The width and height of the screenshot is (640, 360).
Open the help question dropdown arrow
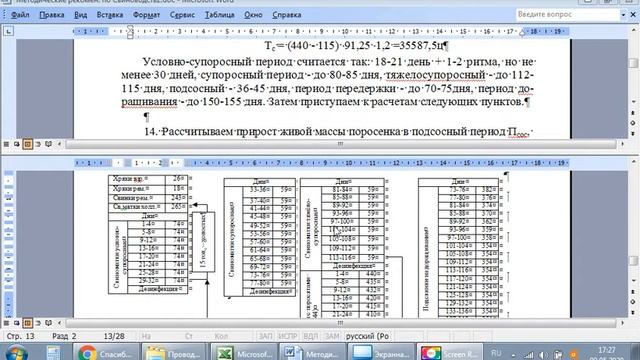tap(623, 15)
